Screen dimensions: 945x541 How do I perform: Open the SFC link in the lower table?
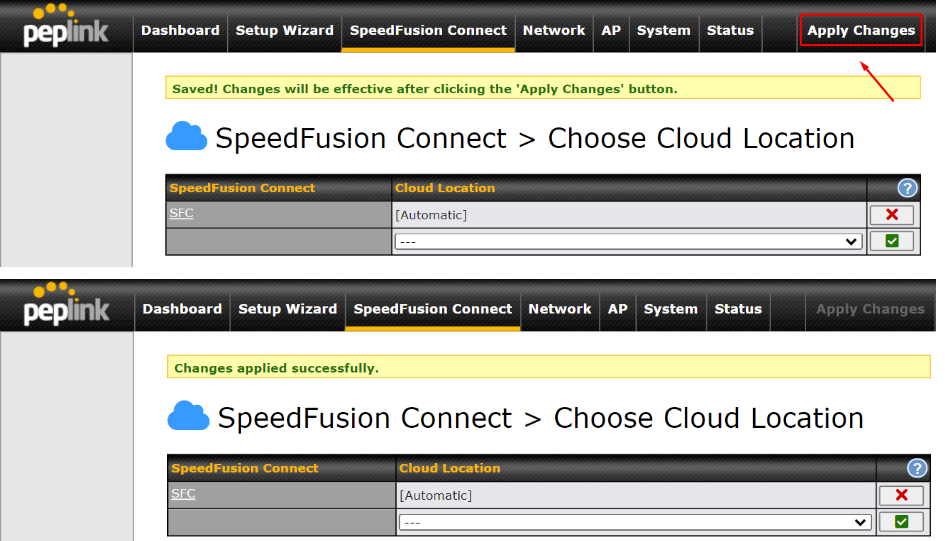[x=183, y=493]
